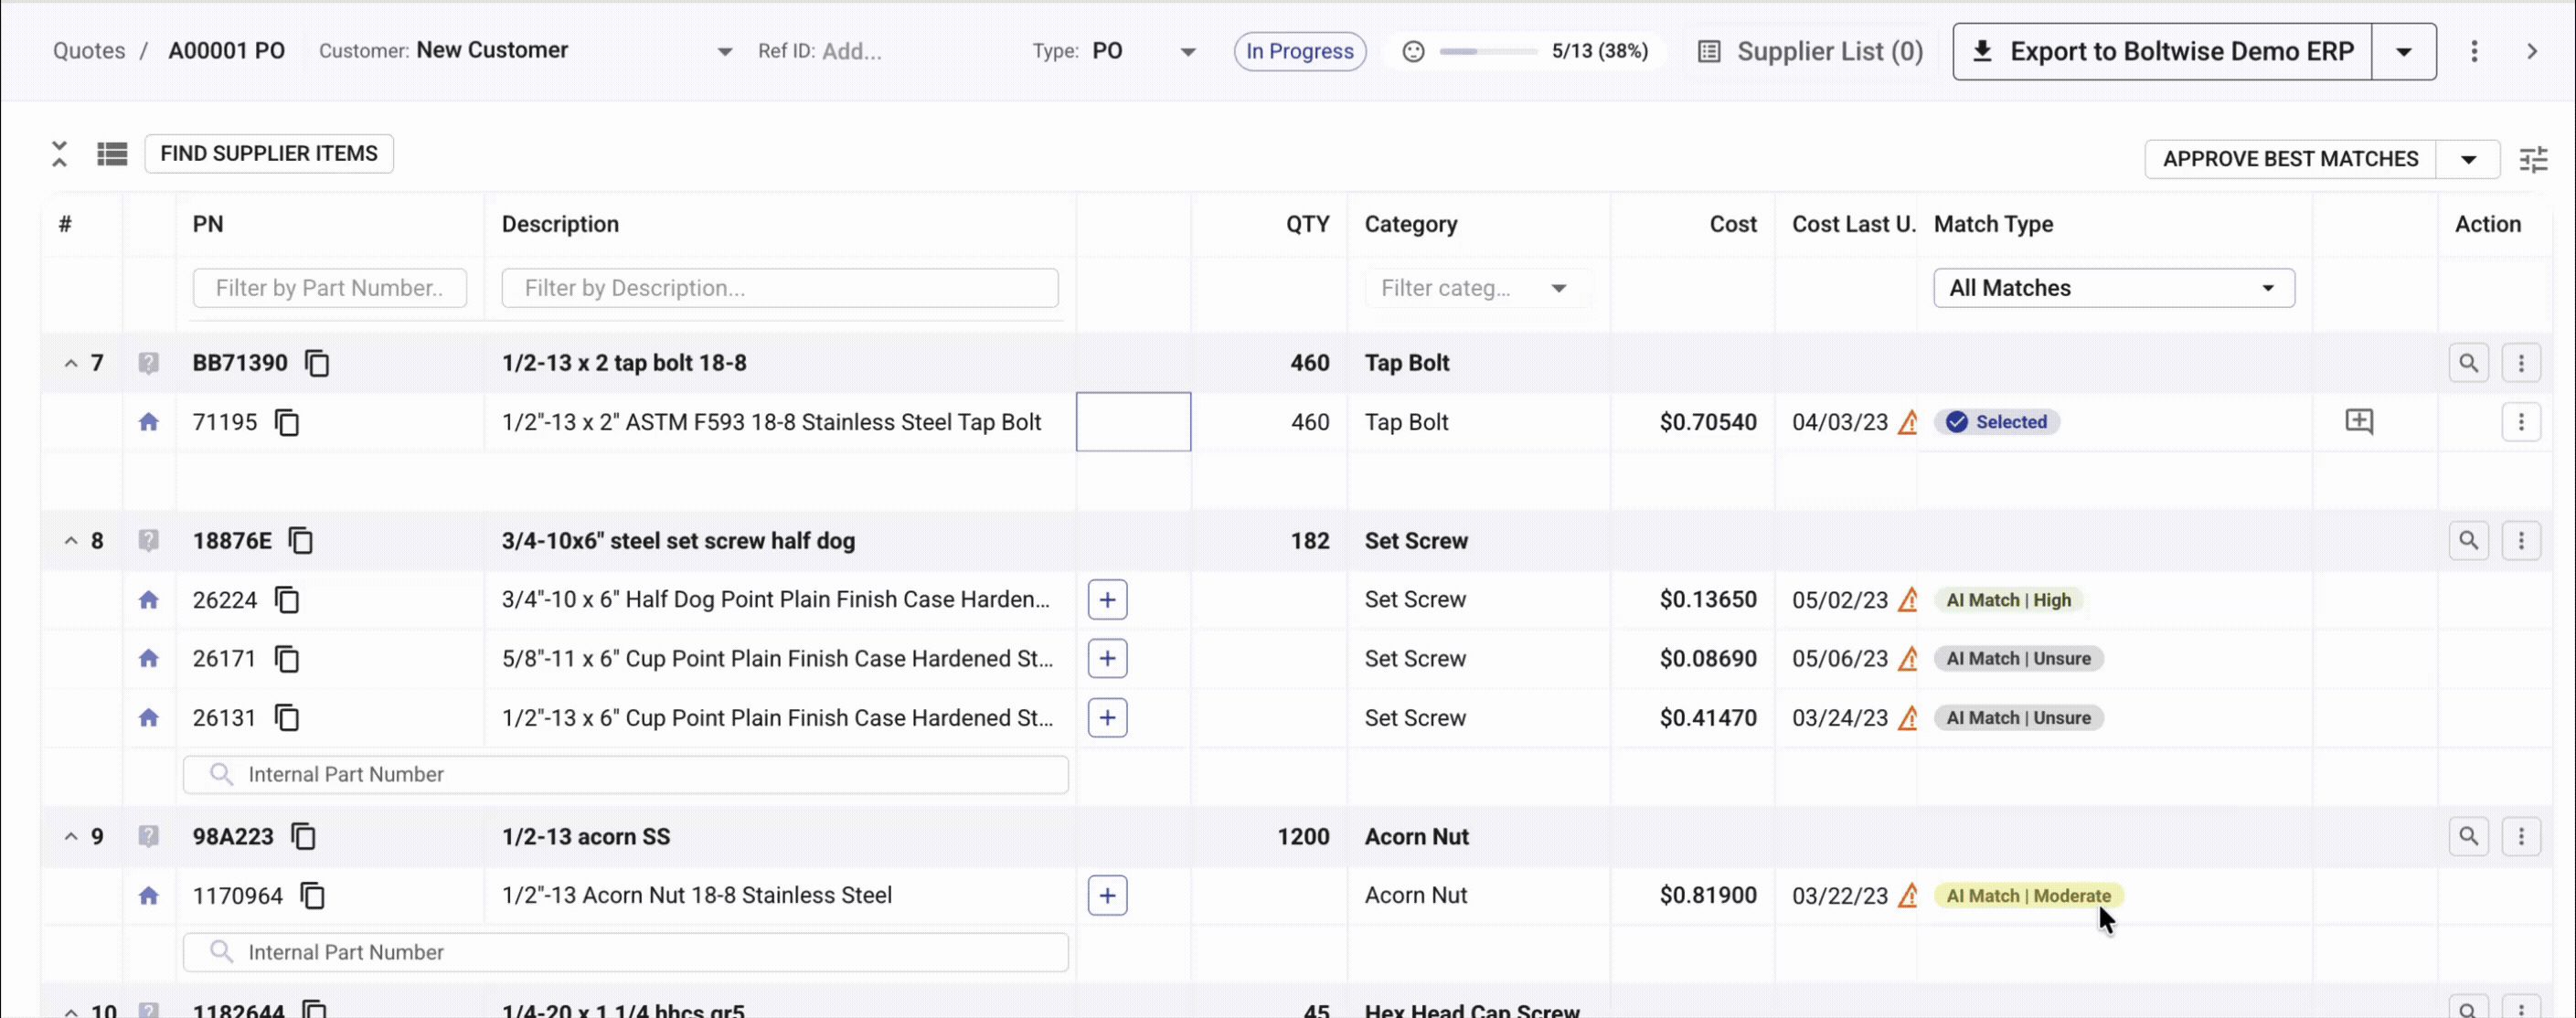Collapse row 8 set screw group
Image resolution: width=2576 pixels, height=1018 pixels.
click(71, 541)
